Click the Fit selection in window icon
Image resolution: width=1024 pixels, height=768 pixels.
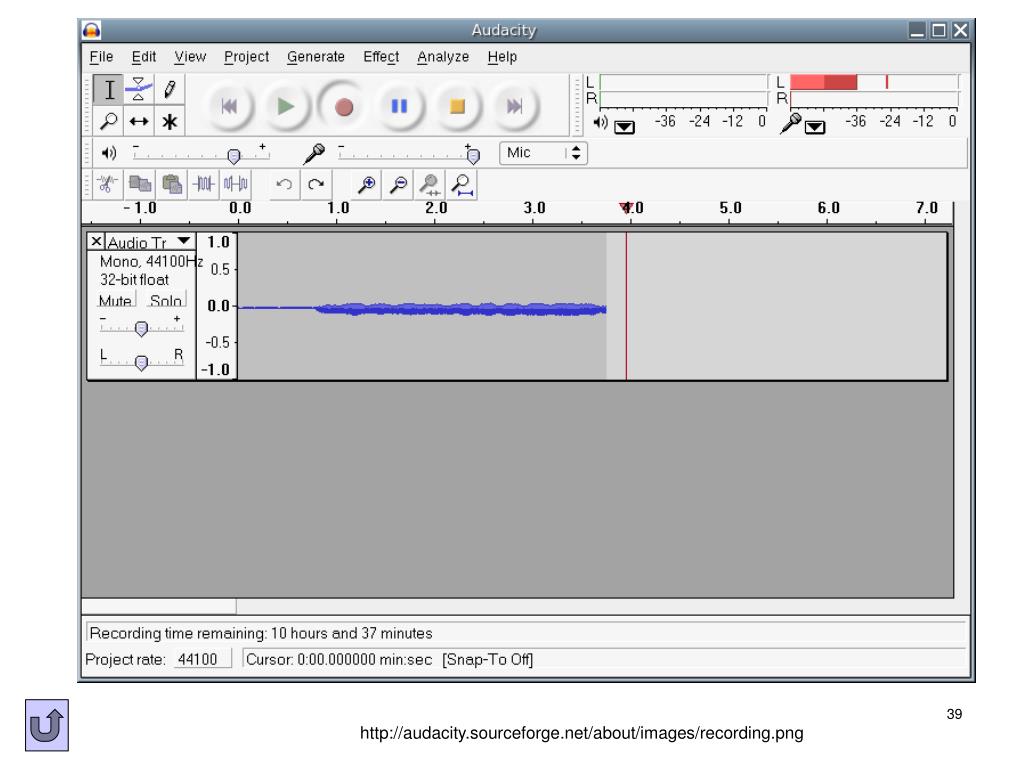pyautogui.click(x=430, y=184)
